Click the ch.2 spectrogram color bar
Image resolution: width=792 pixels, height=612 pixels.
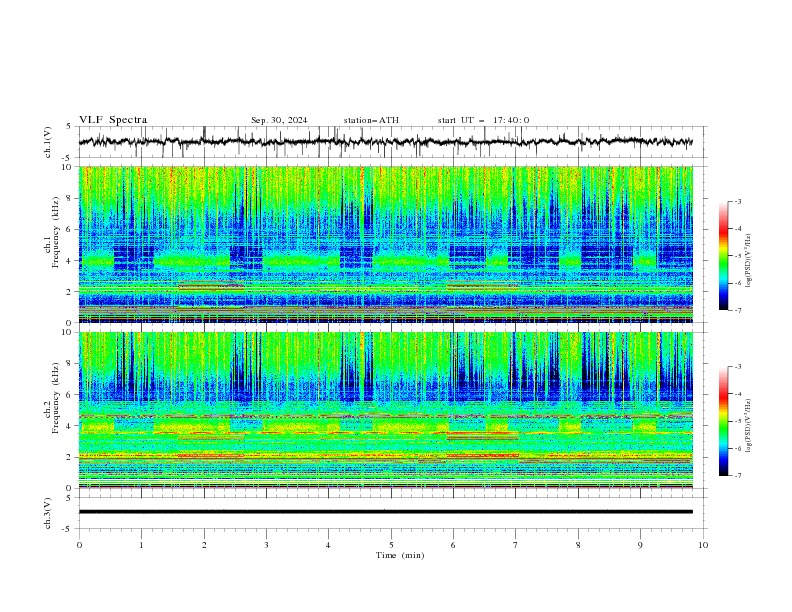pos(723,421)
